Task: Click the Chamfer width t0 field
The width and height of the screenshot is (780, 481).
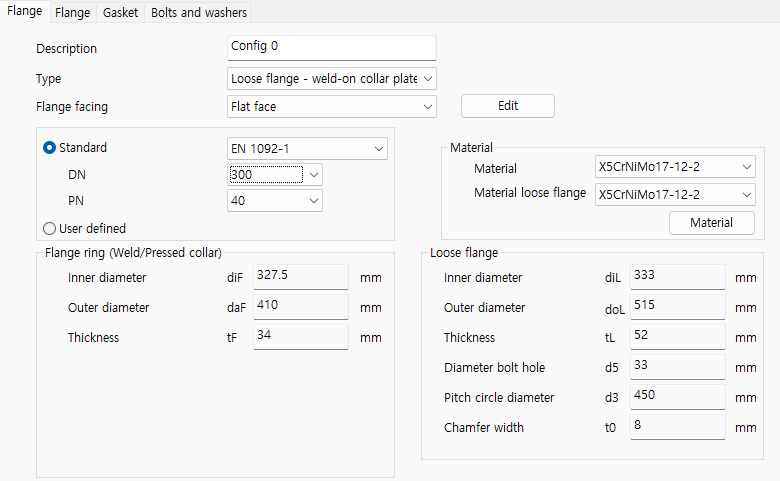Action: click(x=677, y=427)
